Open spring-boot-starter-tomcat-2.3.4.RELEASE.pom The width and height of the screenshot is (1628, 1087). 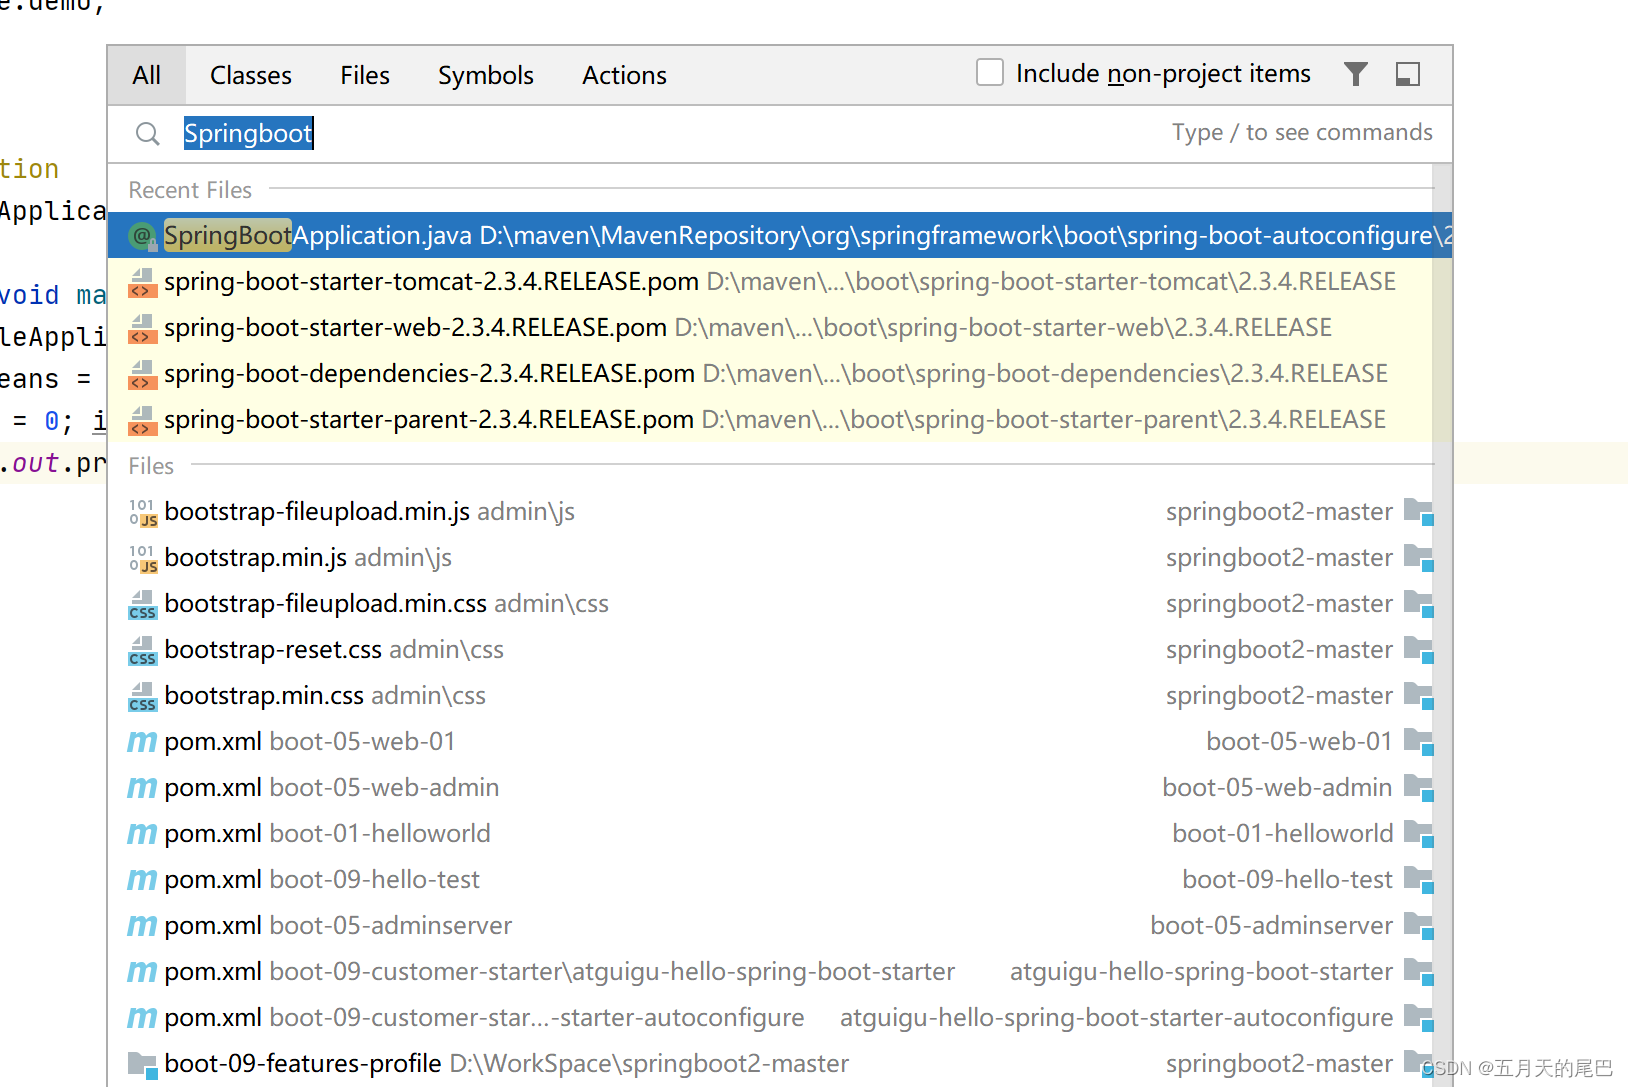tap(769, 281)
